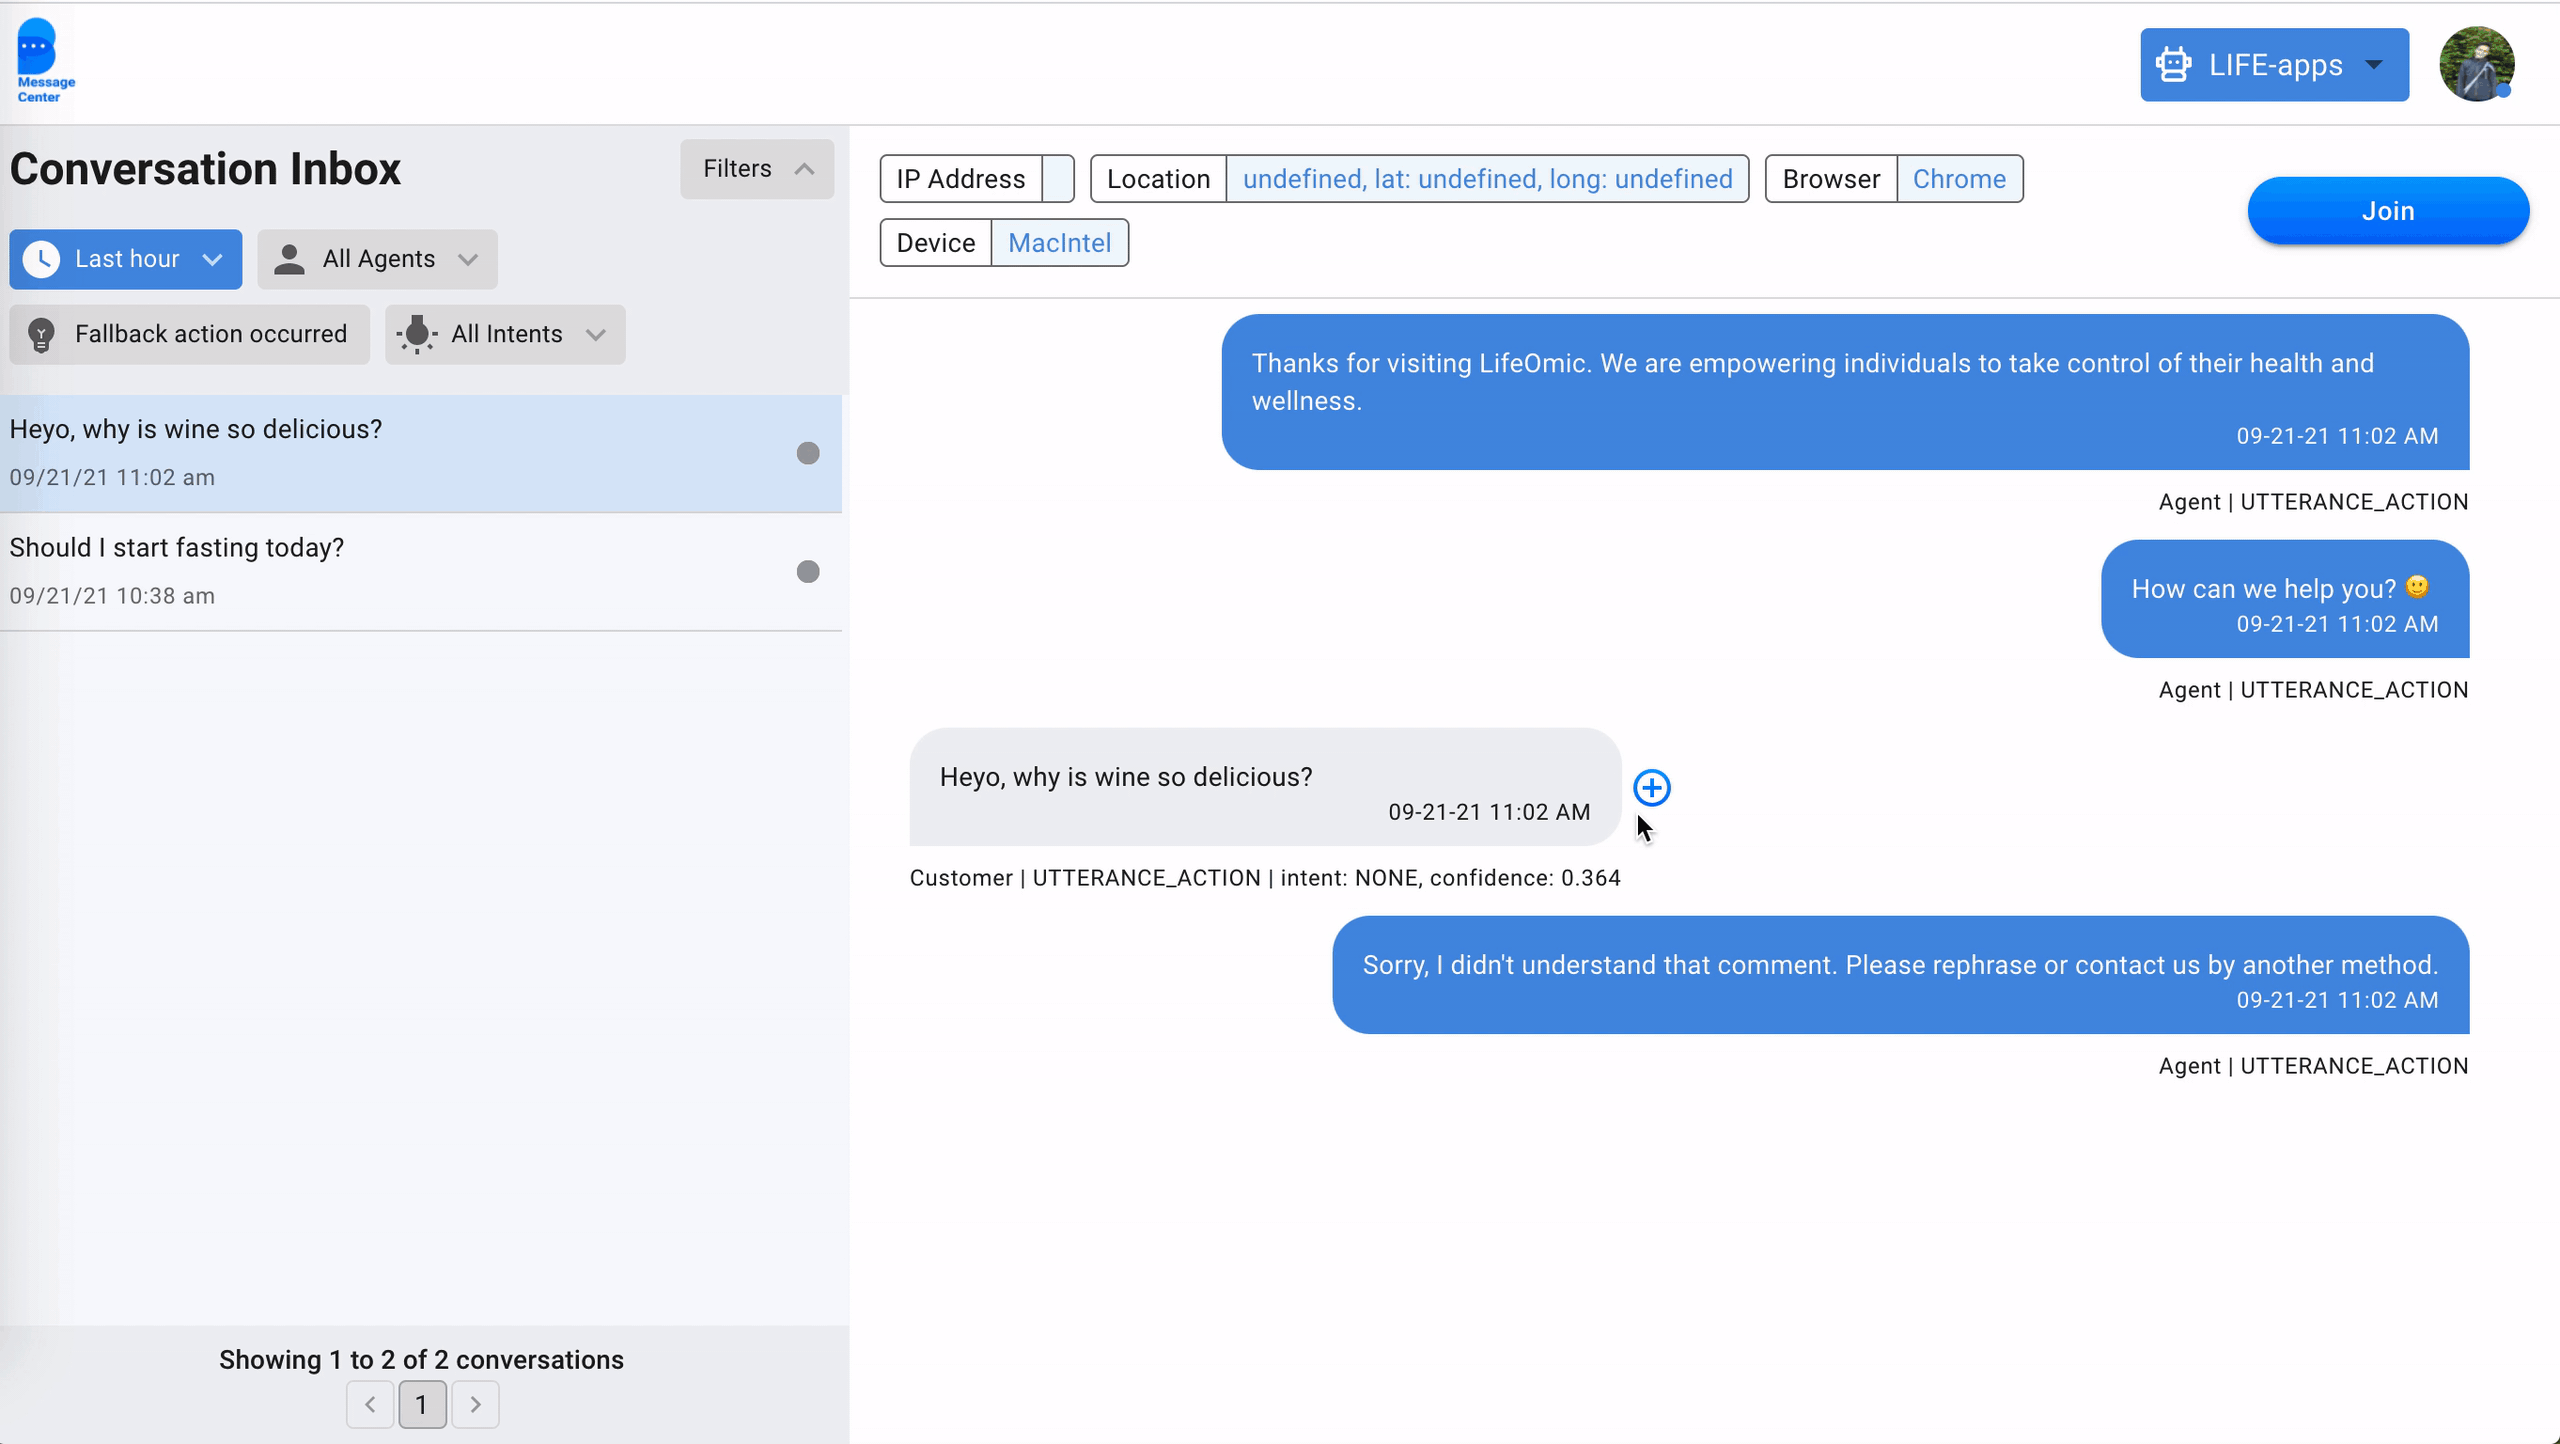
Task: Toggle the Filters panel open or closed
Action: [x=758, y=169]
